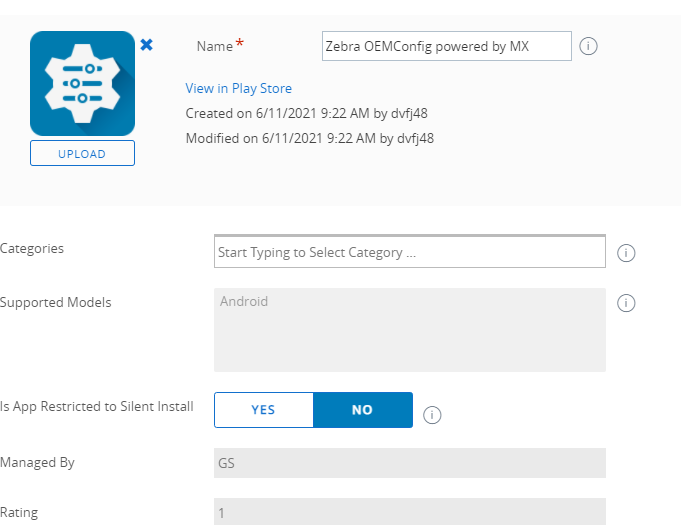Click the Modified on 6/11/2021 text
Screen dimensions: 681x530
click(310, 139)
